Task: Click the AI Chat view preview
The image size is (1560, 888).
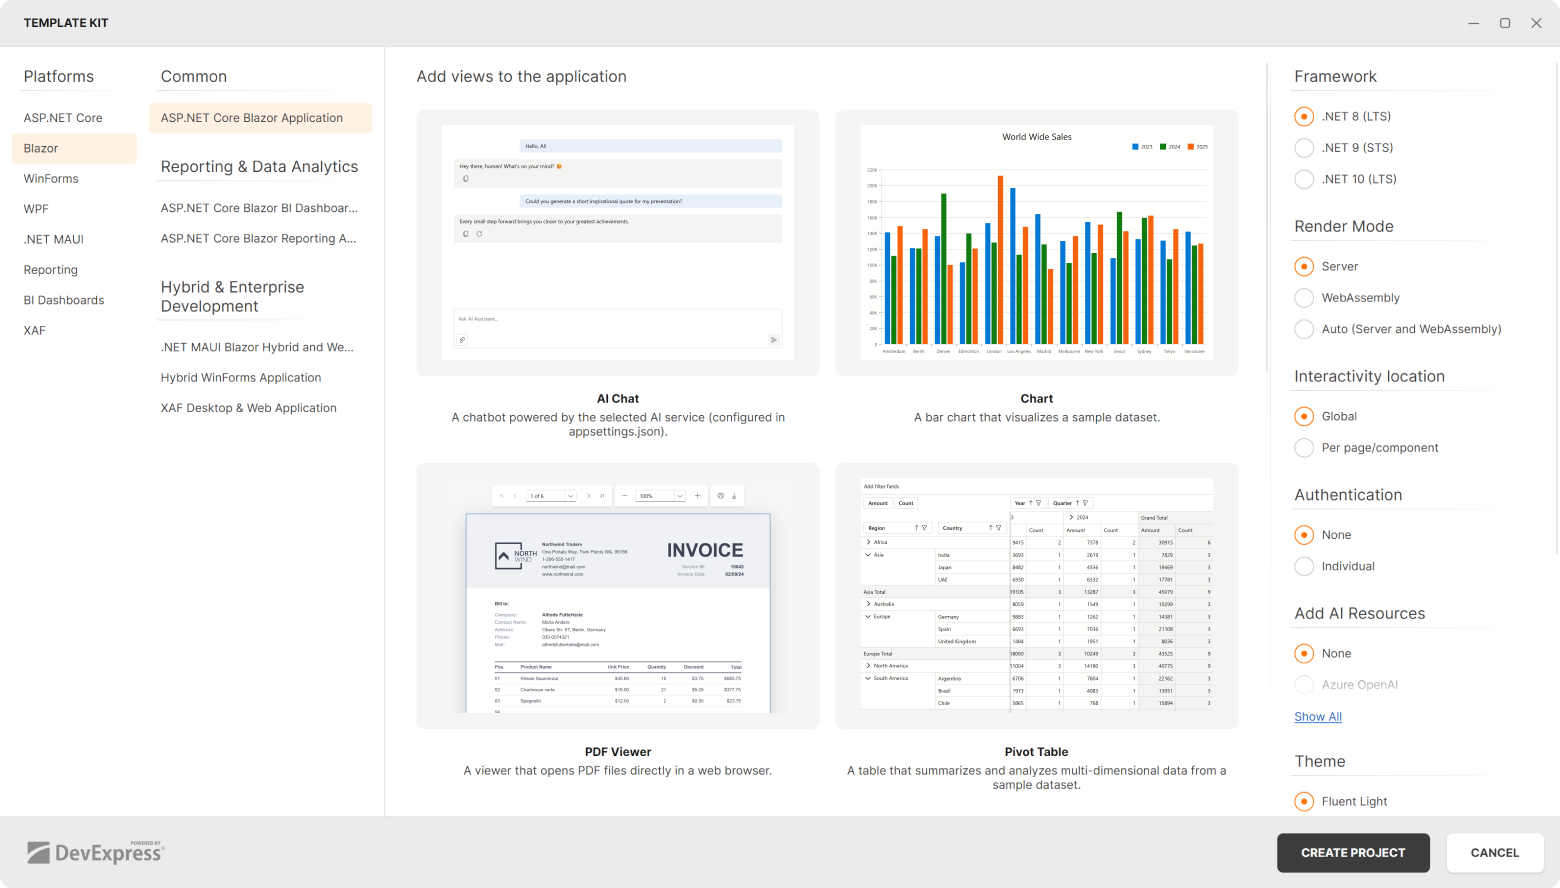Action: 618,242
